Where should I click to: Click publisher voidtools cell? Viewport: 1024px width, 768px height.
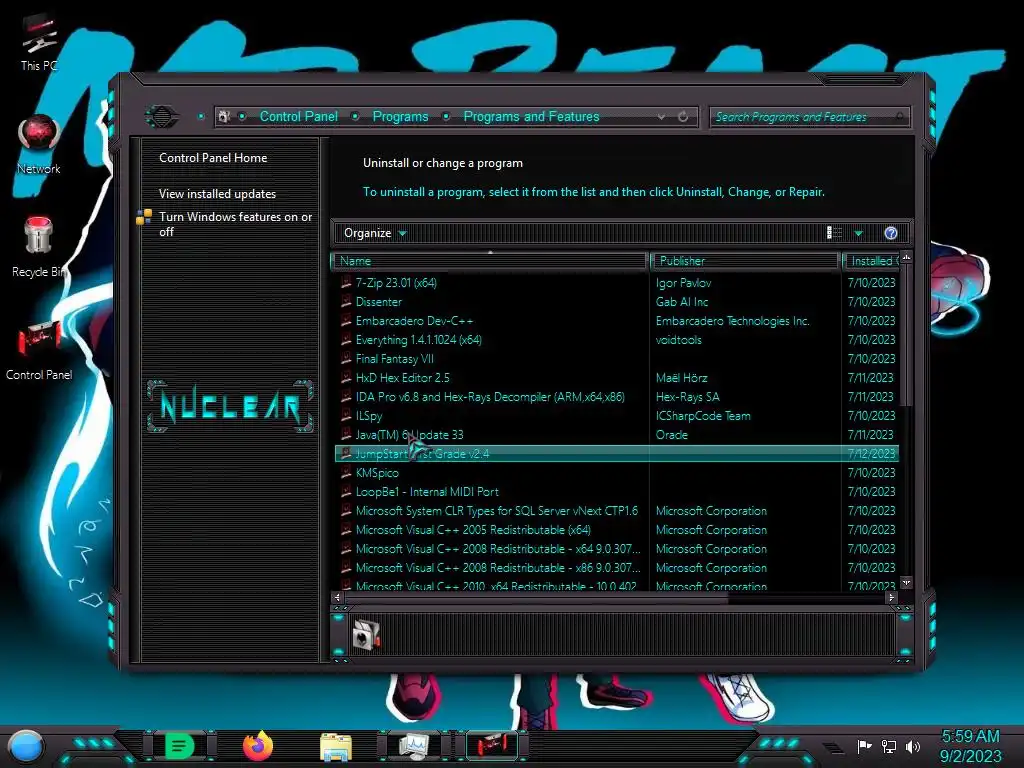[679, 340]
